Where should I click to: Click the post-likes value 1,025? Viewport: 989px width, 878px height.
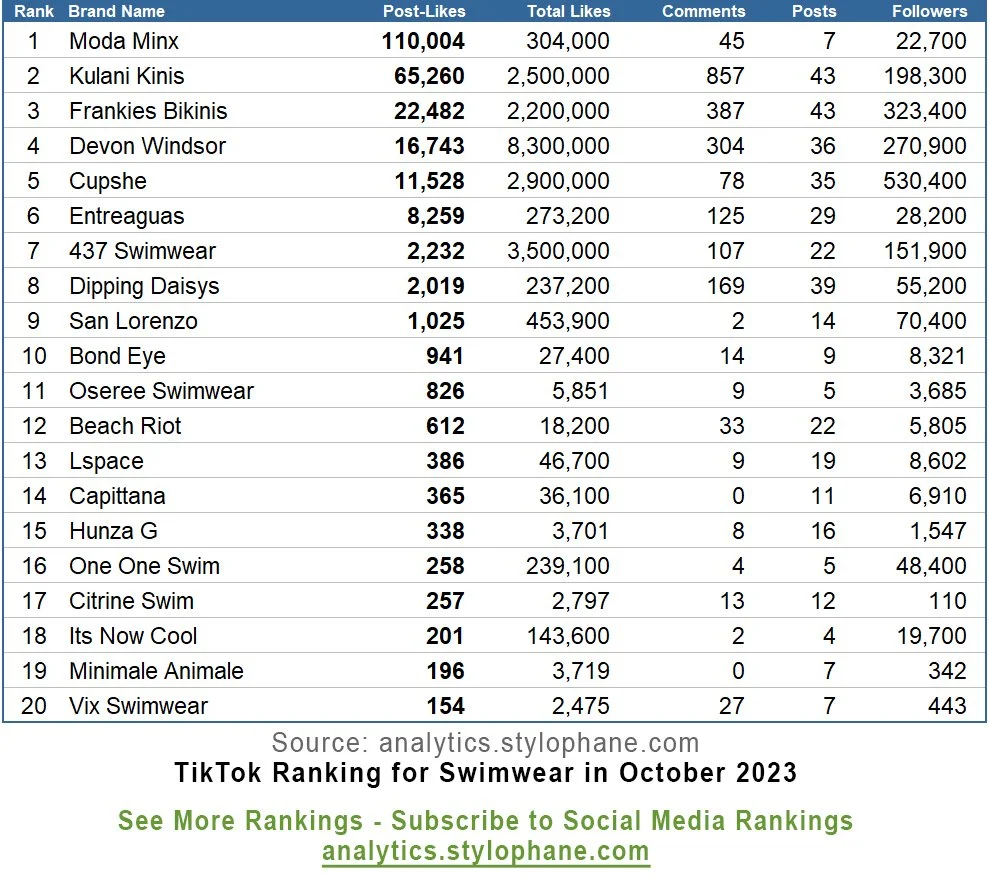(x=436, y=322)
